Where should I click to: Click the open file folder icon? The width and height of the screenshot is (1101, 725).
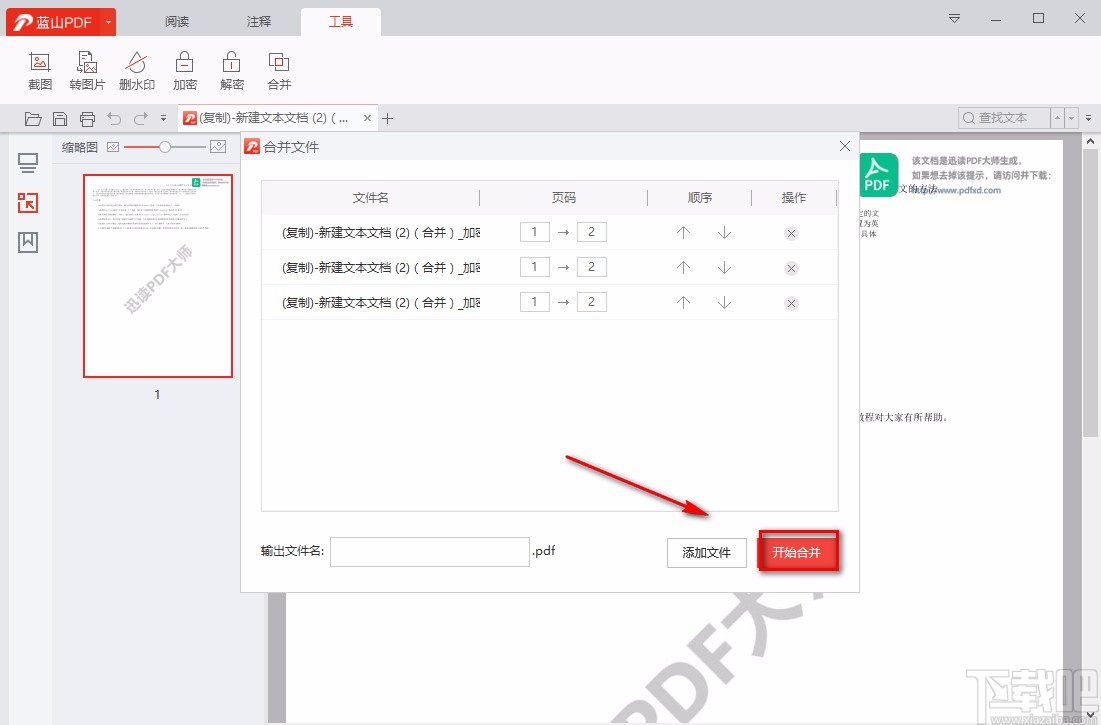[33, 118]
